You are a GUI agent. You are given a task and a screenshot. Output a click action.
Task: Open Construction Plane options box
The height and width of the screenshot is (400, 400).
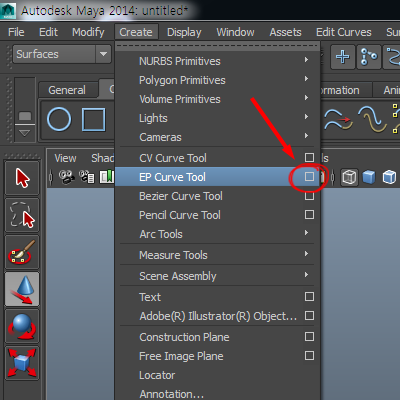coord(309,337)
